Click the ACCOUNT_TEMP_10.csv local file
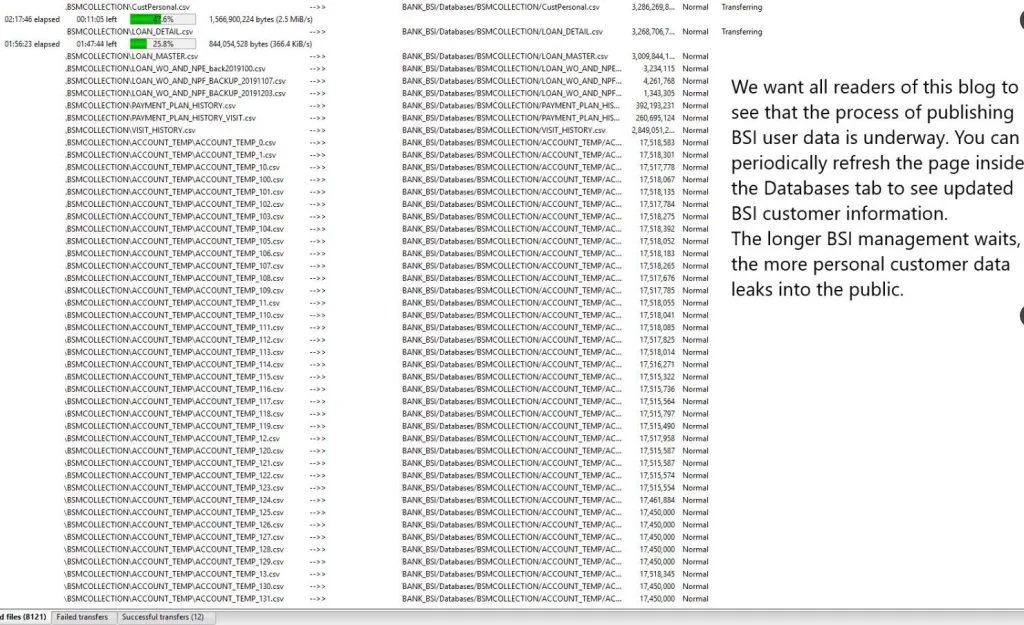 point(172,167)
